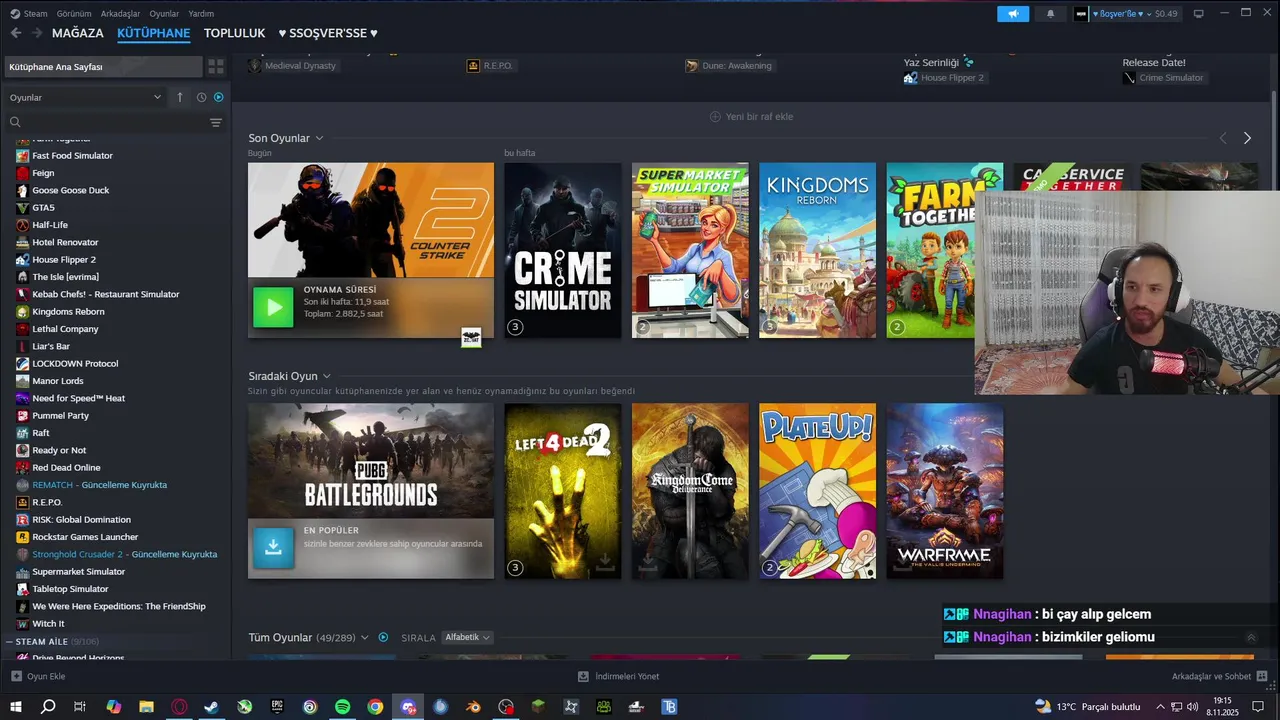
Task: Open the account dropdown showing $0.49
Action: pos(1127,14)
